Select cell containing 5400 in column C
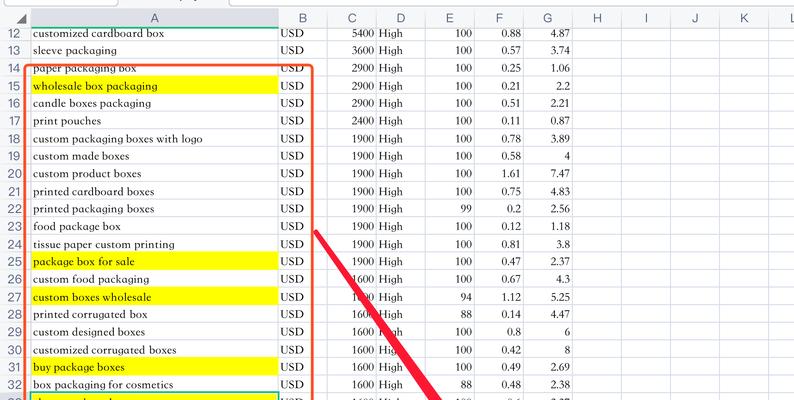Screen dimensions: 794x400 click(352, 33)
